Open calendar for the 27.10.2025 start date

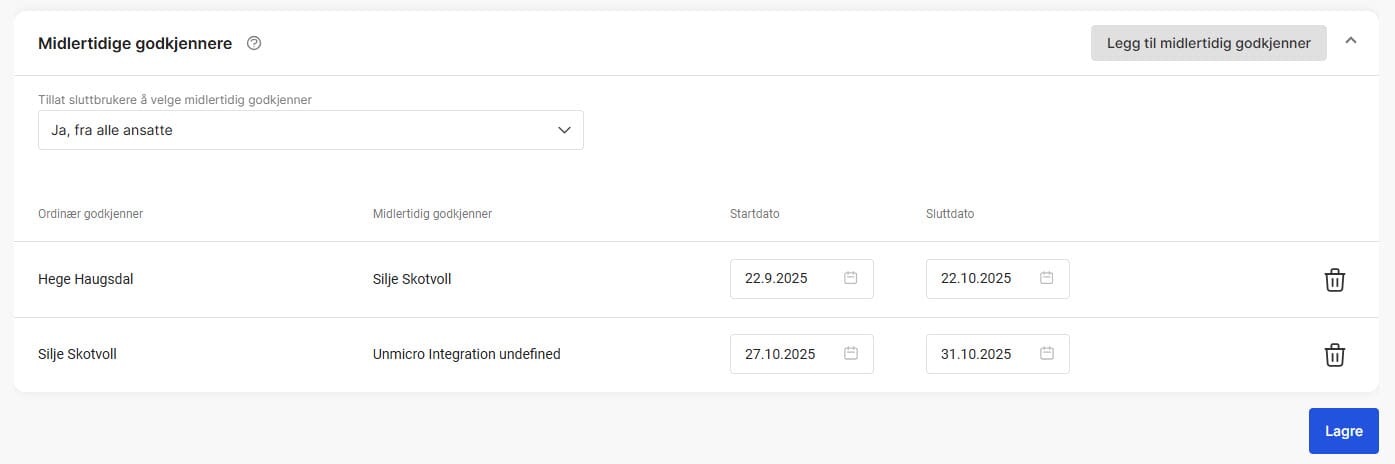click(851, 354)
